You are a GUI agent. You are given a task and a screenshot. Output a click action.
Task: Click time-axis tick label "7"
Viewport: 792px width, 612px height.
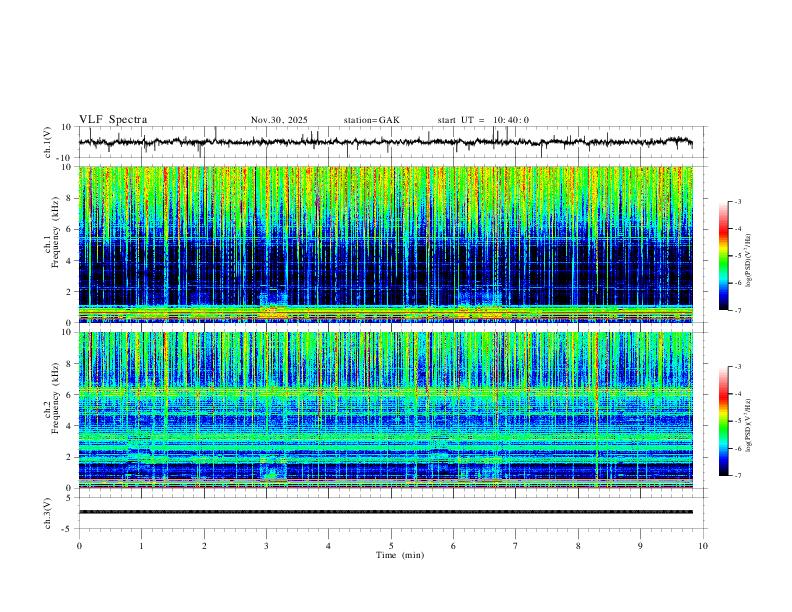[516, 546]
